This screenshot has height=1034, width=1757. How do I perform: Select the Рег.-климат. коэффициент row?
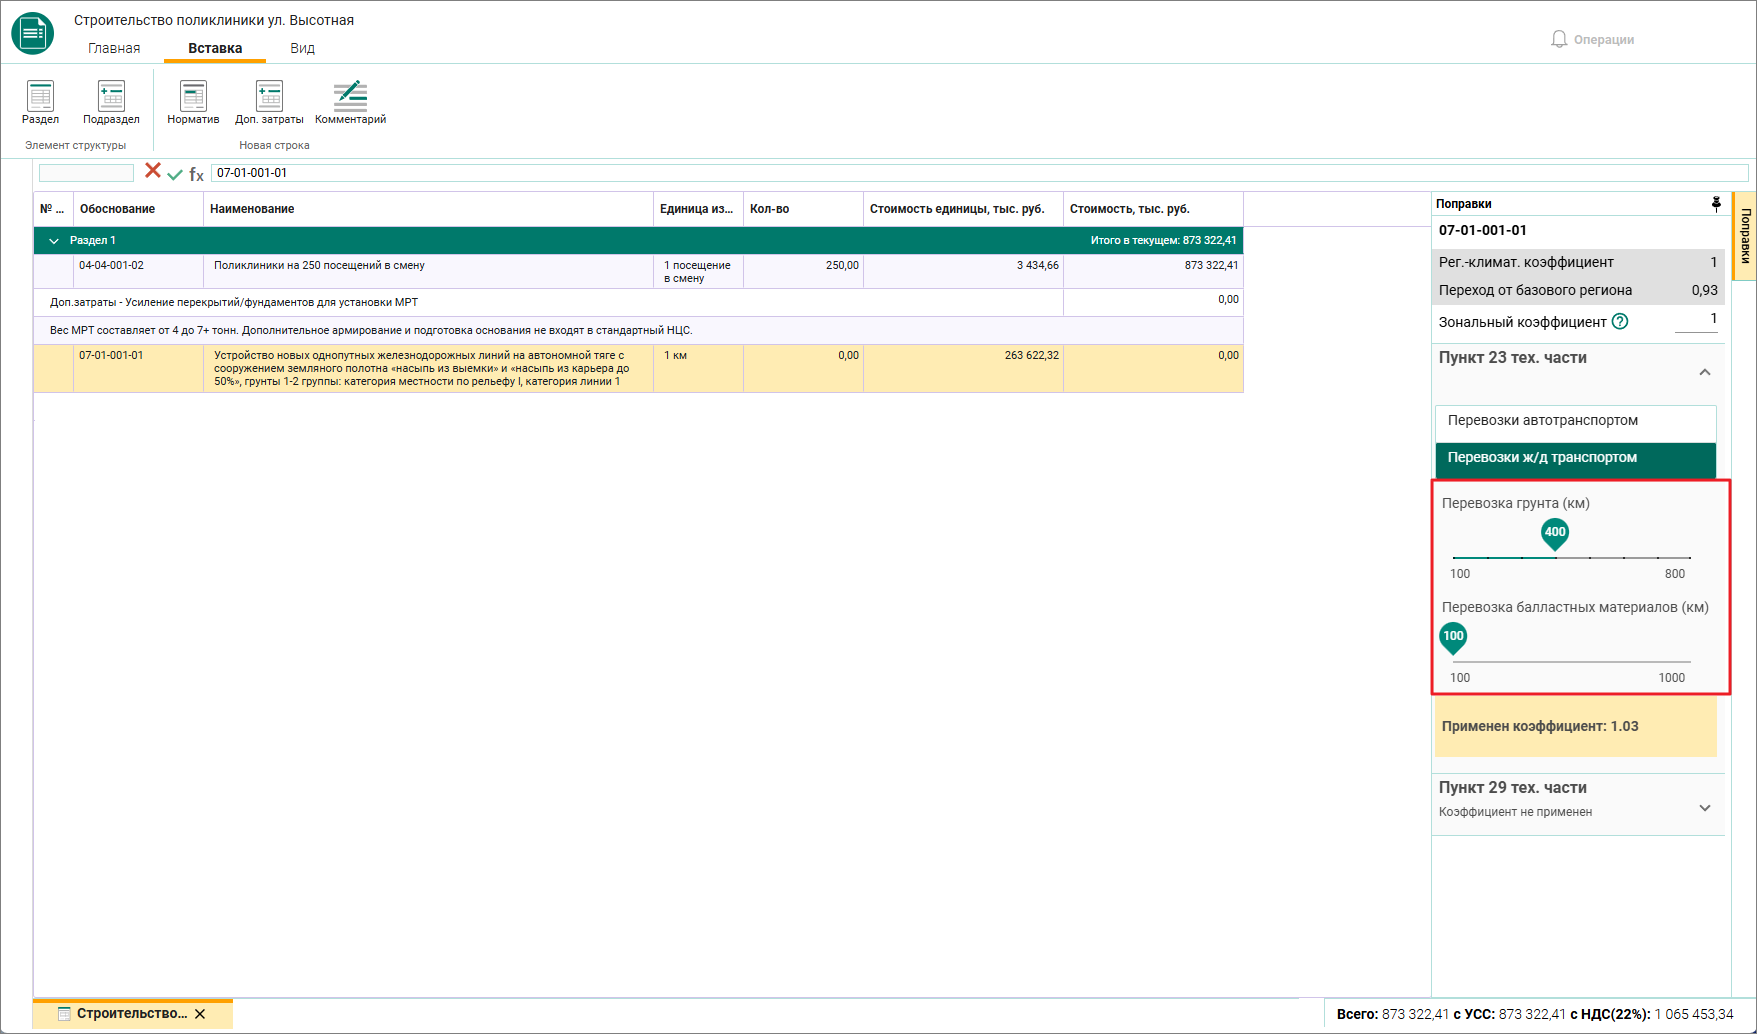click(x=1578, y=262)
